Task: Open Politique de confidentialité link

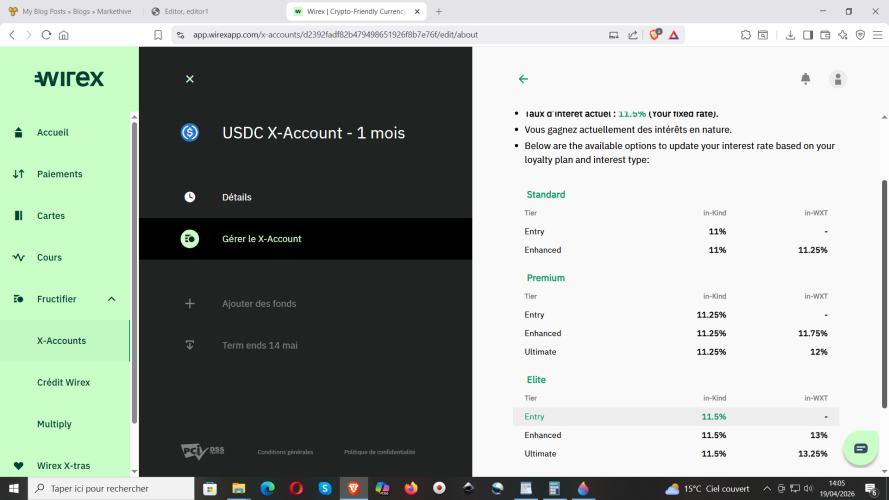Action: pos(379,452)
